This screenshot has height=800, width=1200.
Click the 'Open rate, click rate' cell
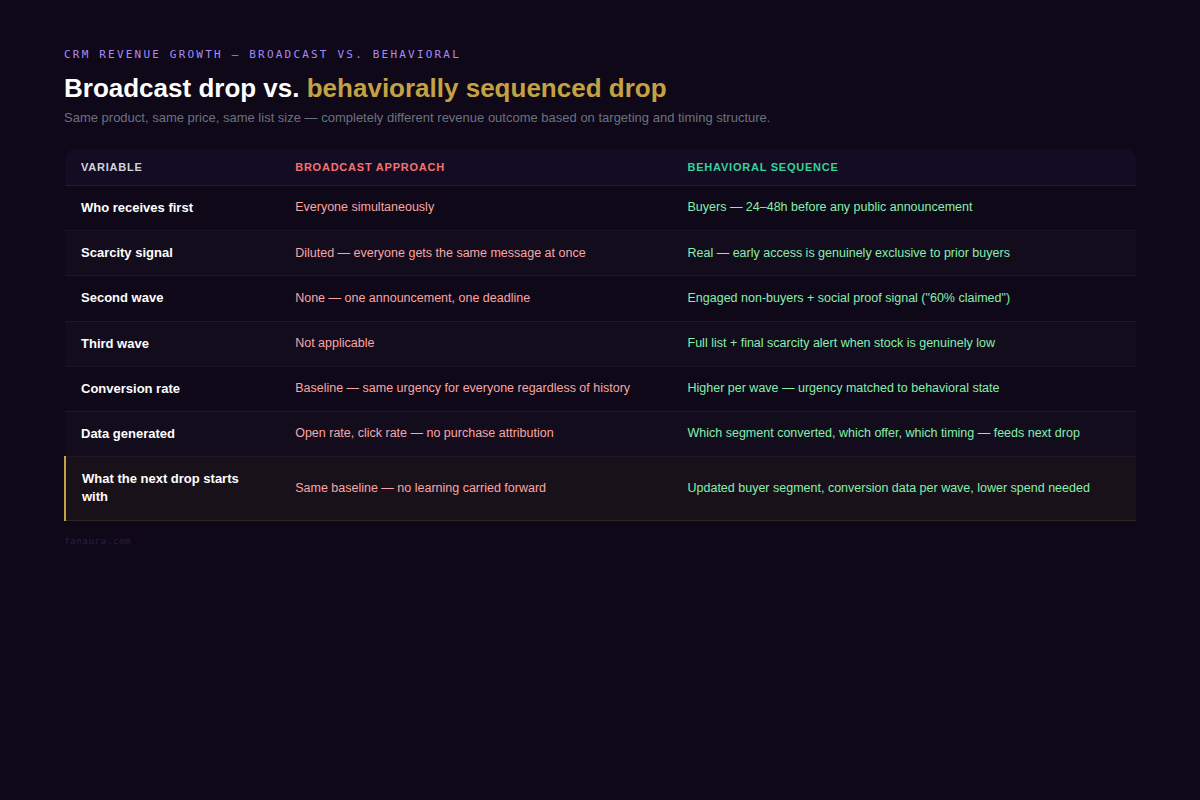424,433
